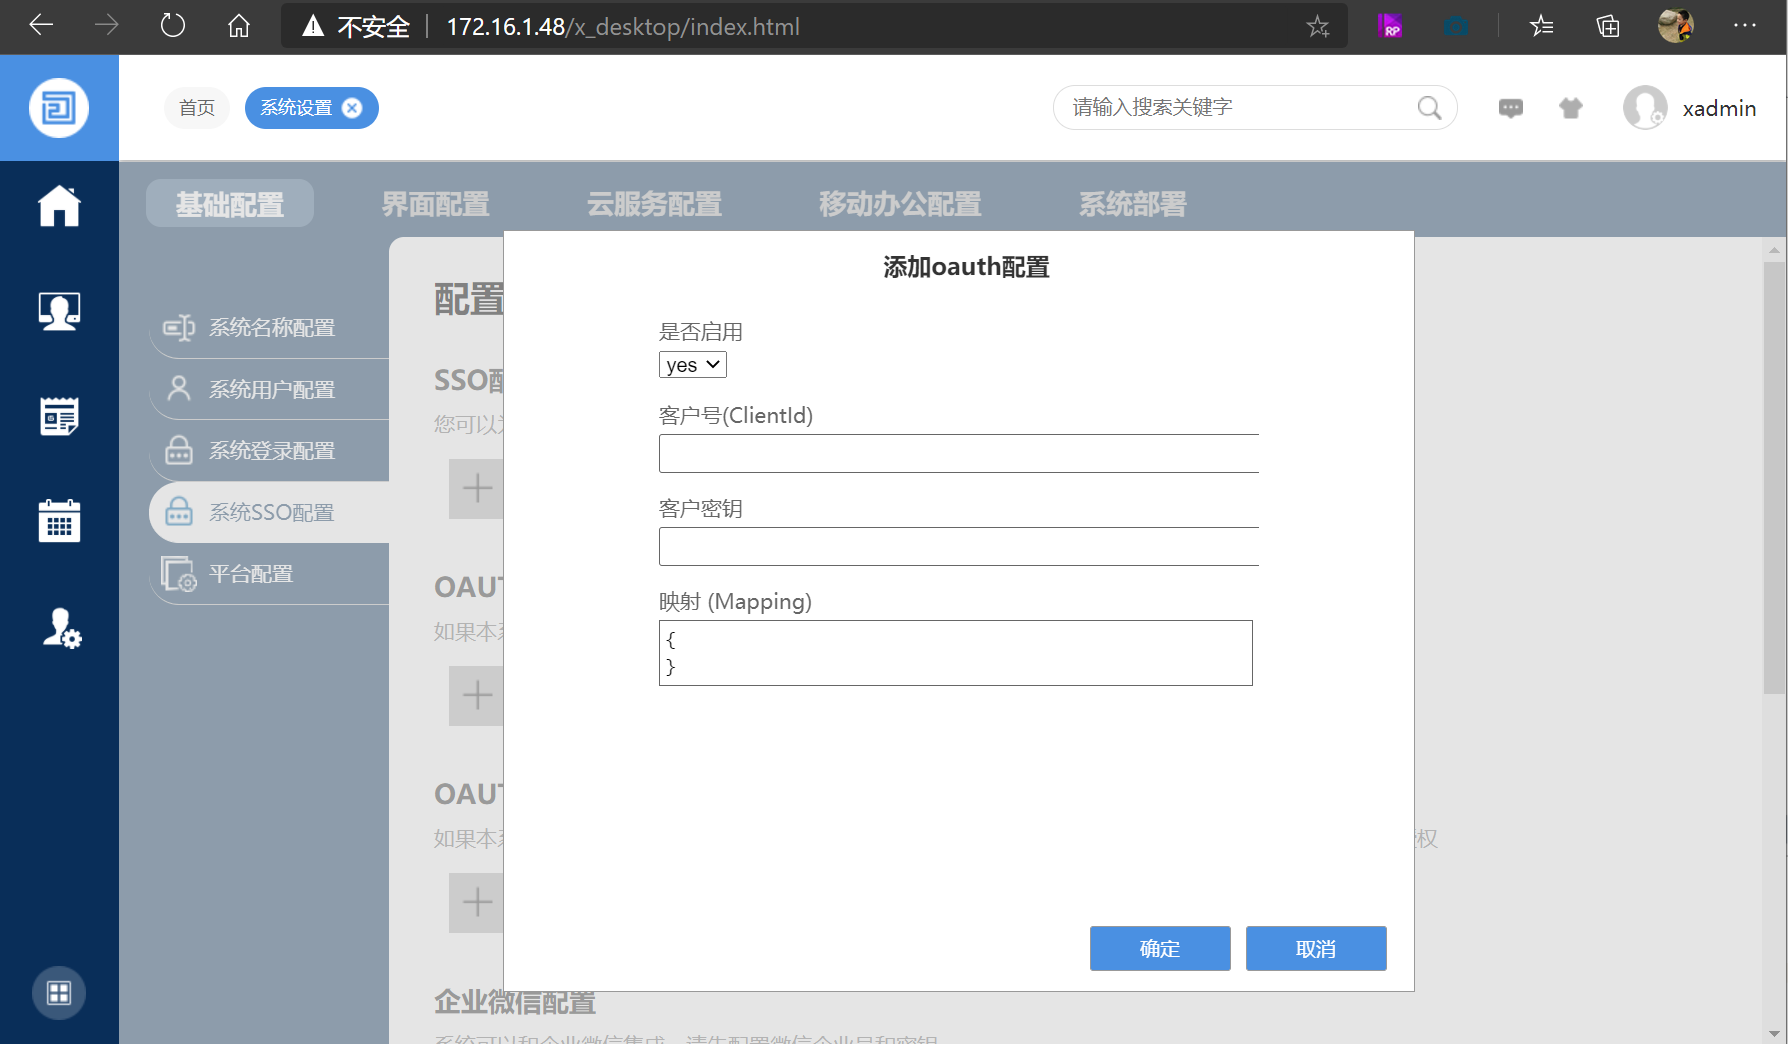Close the 系统设置 tab

[x=352, y=108]
